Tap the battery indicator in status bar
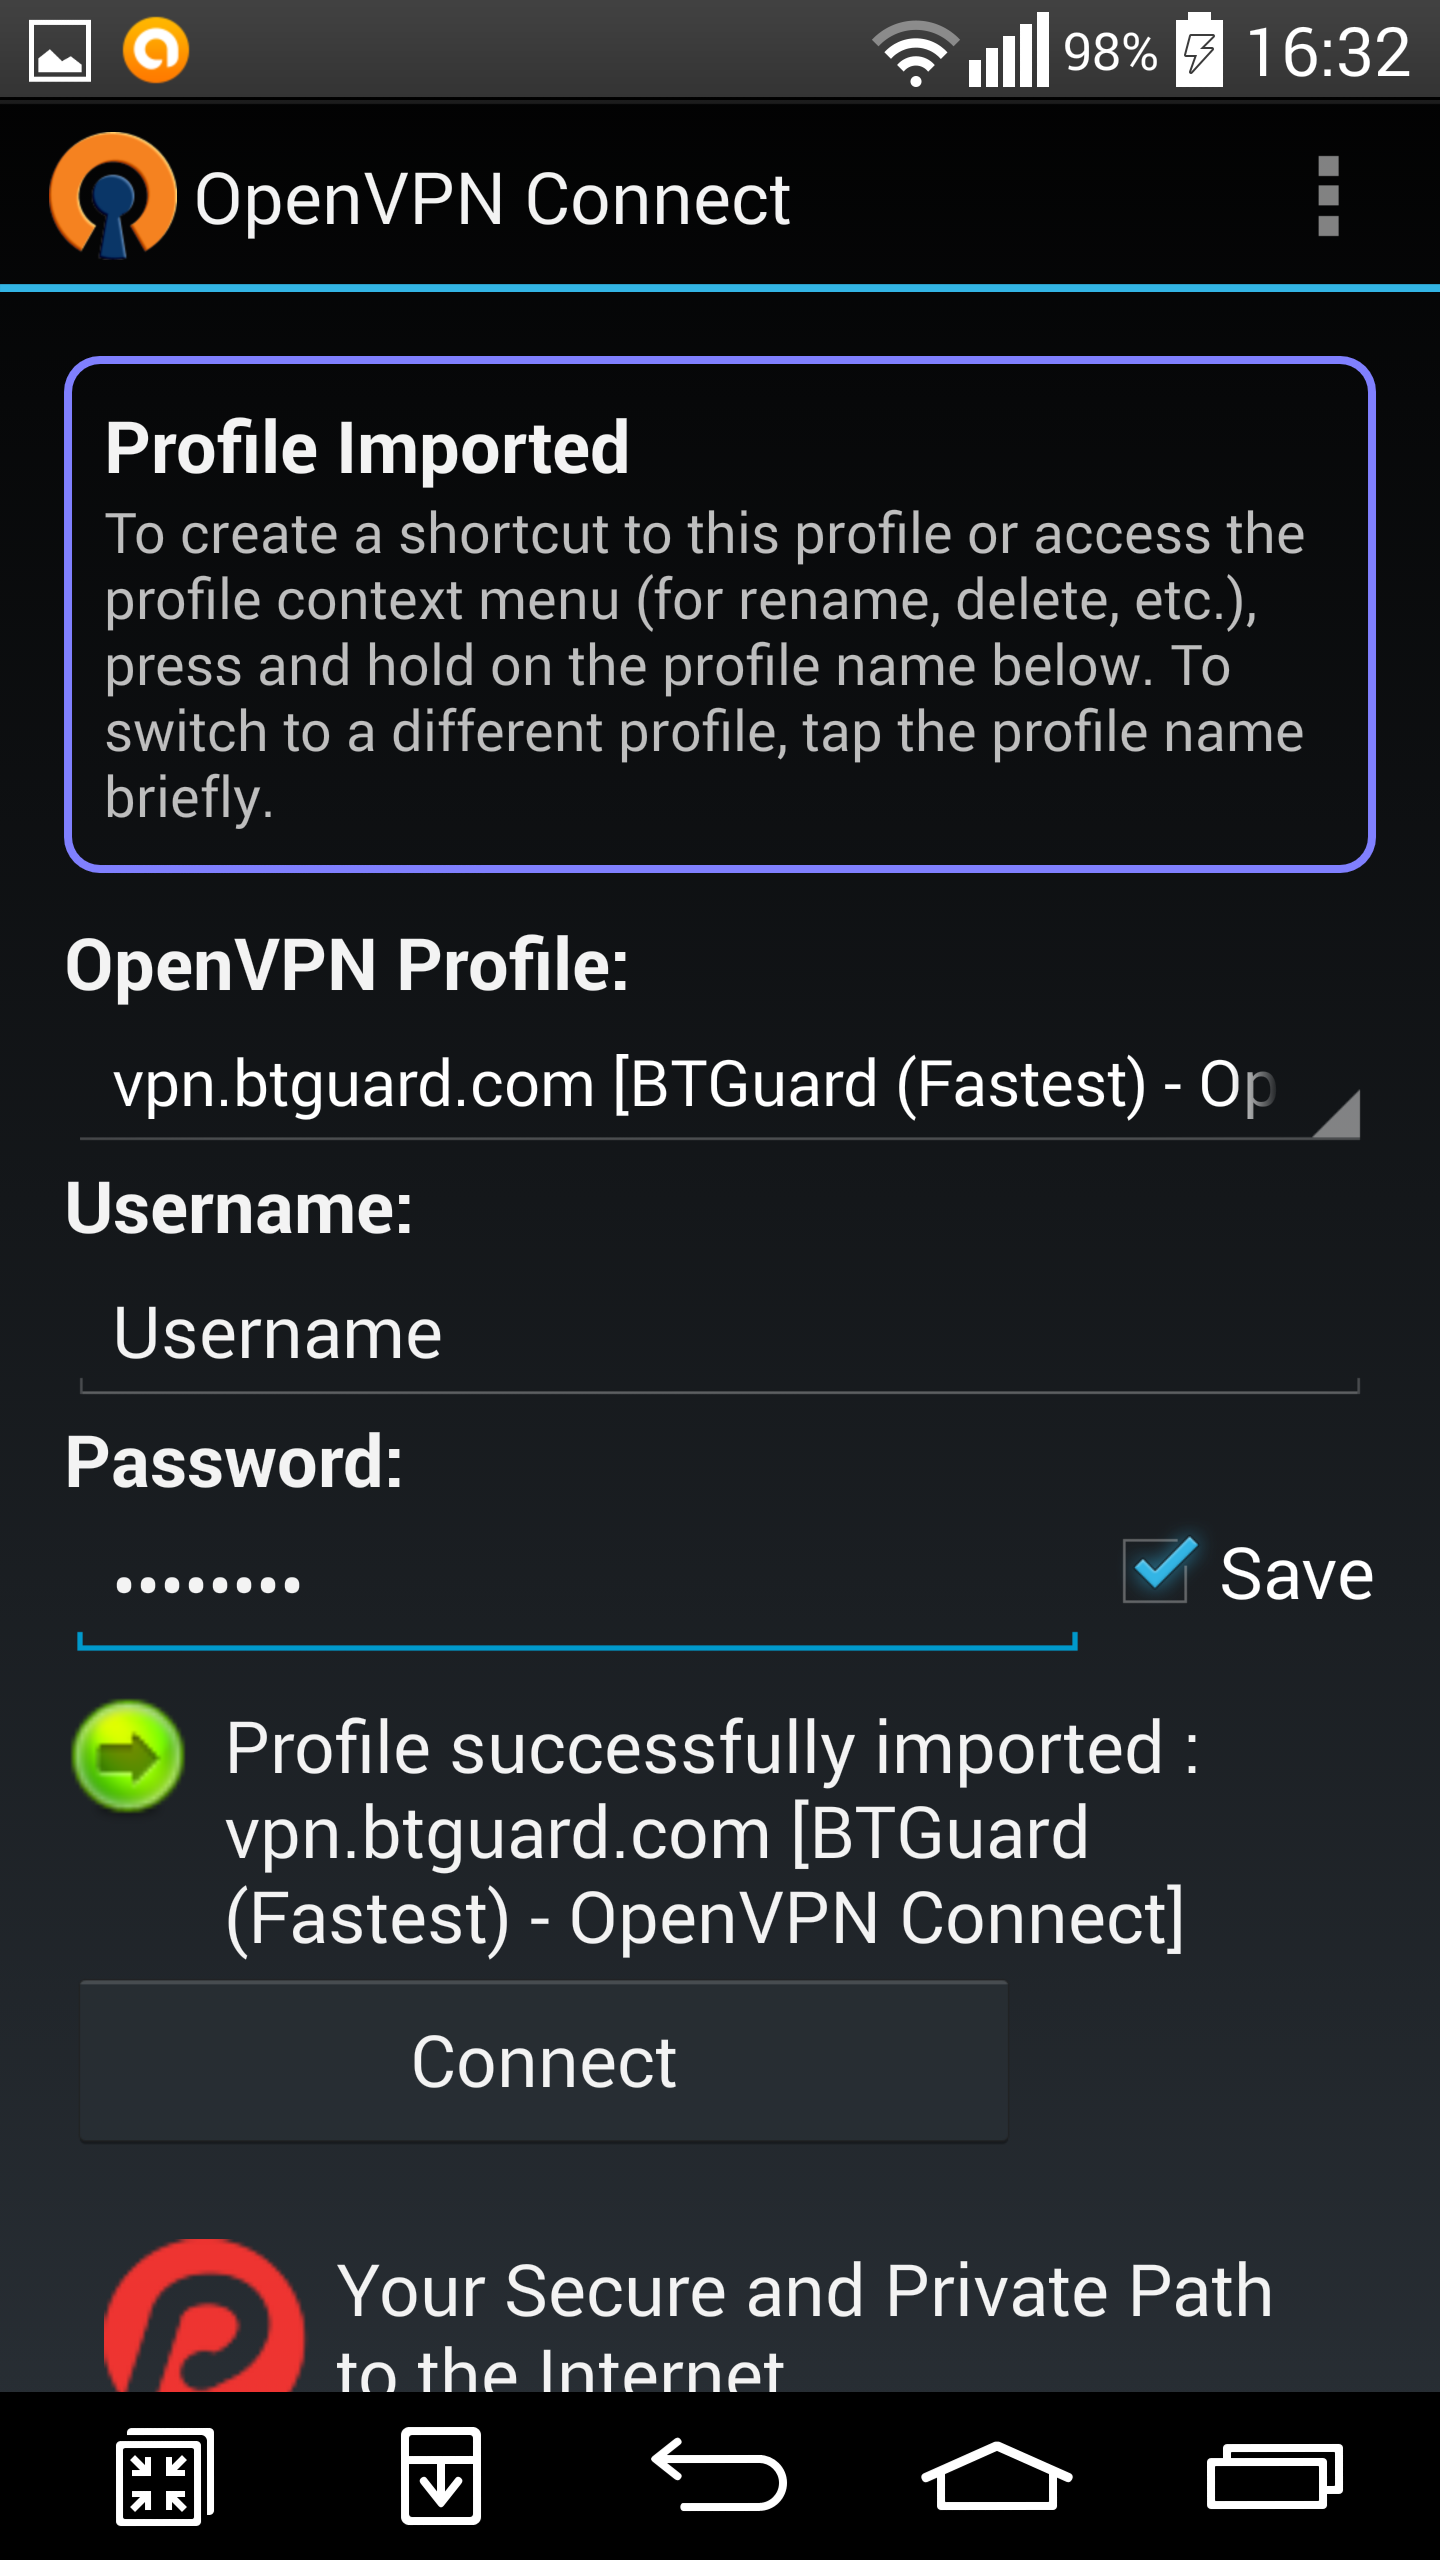Viewport: 1440px width, 2560px height. click(x=1198, y=50)
